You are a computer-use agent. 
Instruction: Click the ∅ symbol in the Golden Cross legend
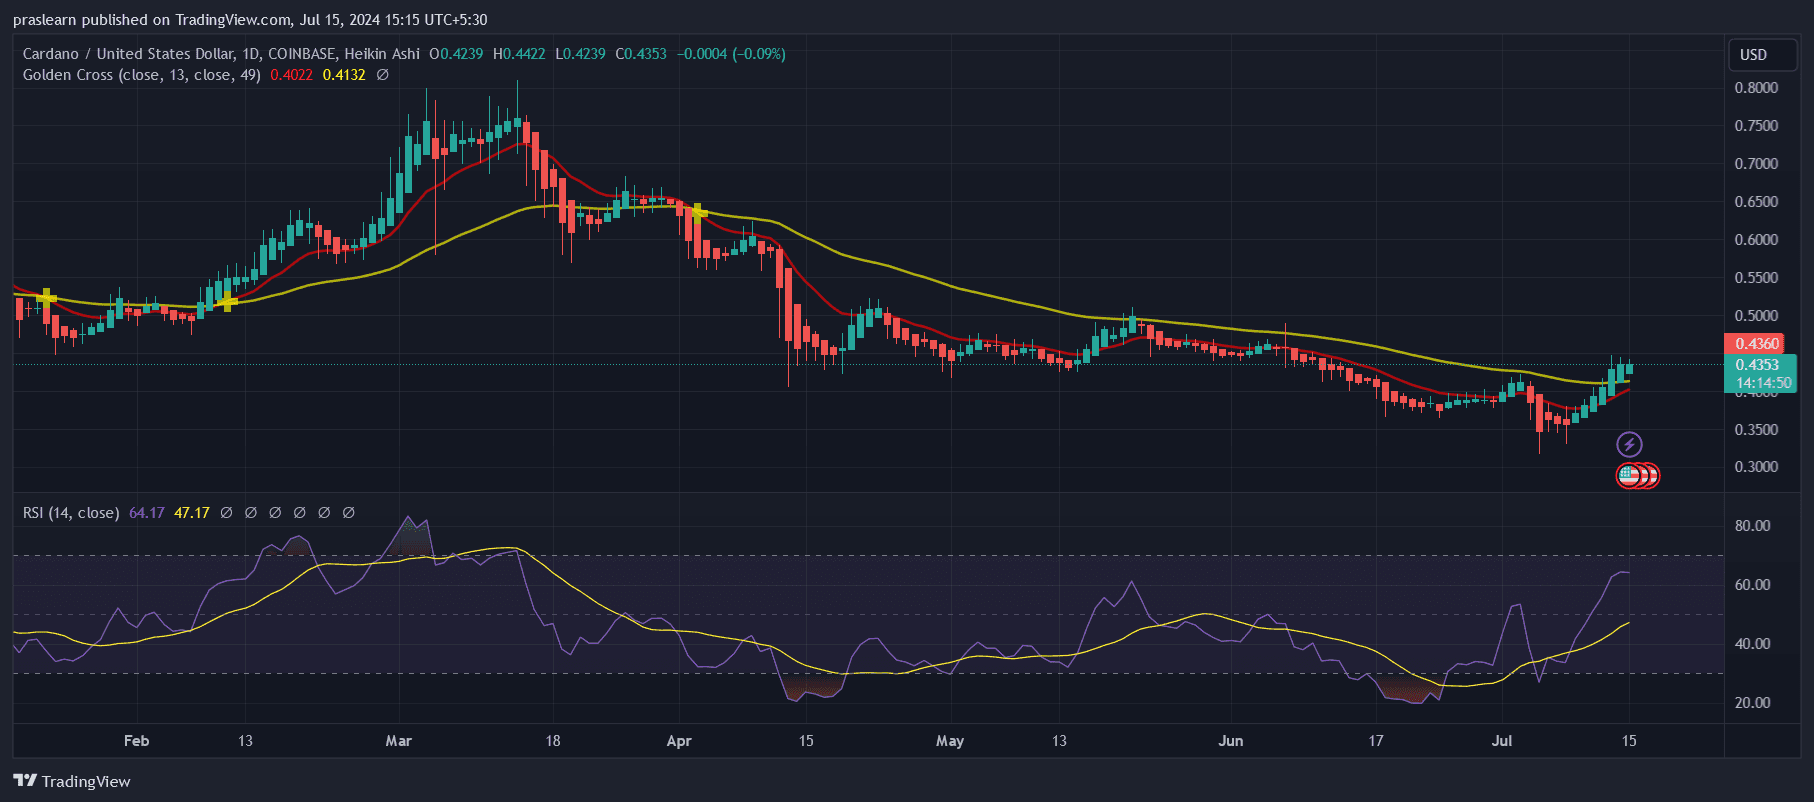click(x=382, y=75)
